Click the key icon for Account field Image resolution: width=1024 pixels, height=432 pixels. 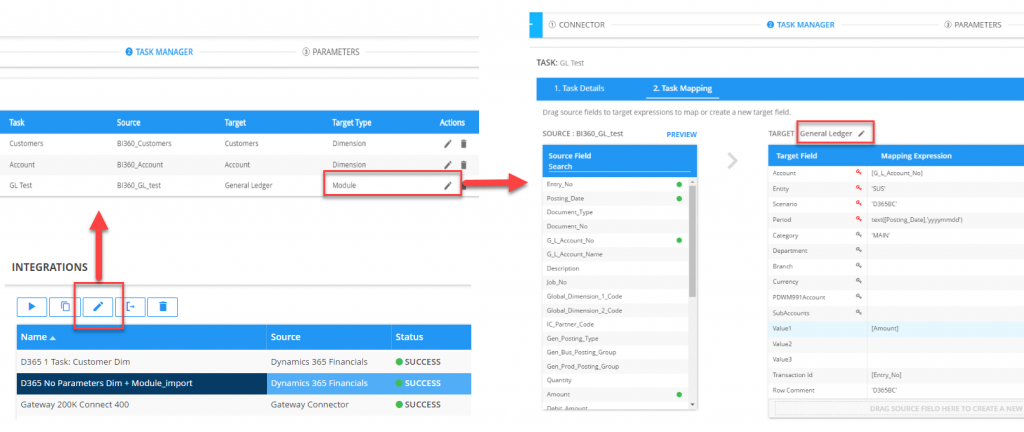857,173
